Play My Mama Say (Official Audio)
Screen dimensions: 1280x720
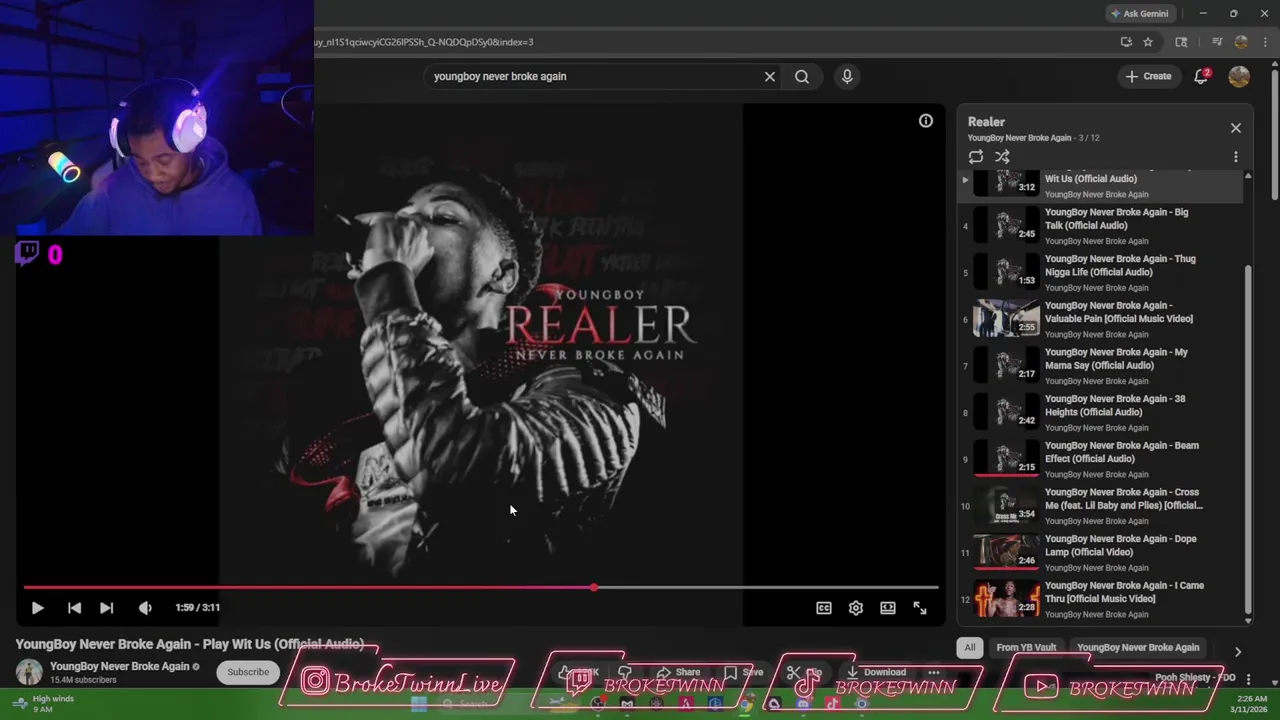pos(1100,365)
